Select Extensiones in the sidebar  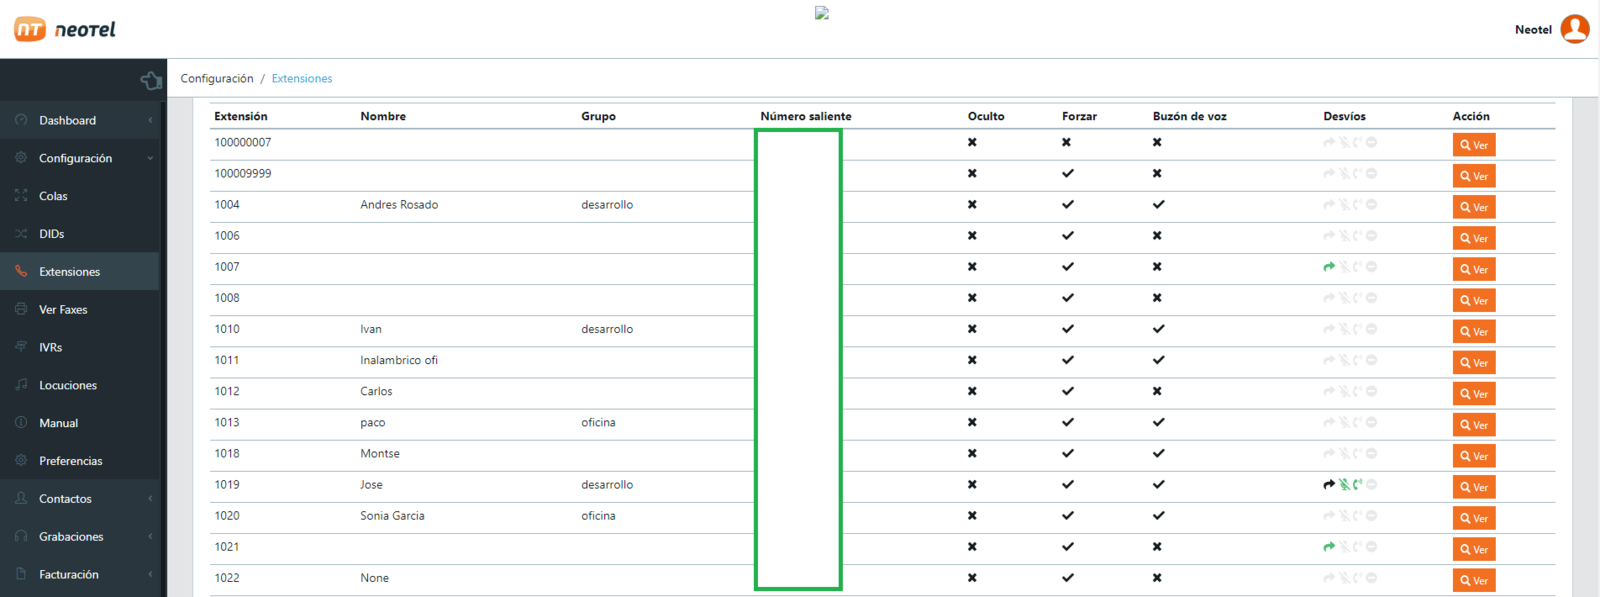pyautogui.click(x=80, y=272)
